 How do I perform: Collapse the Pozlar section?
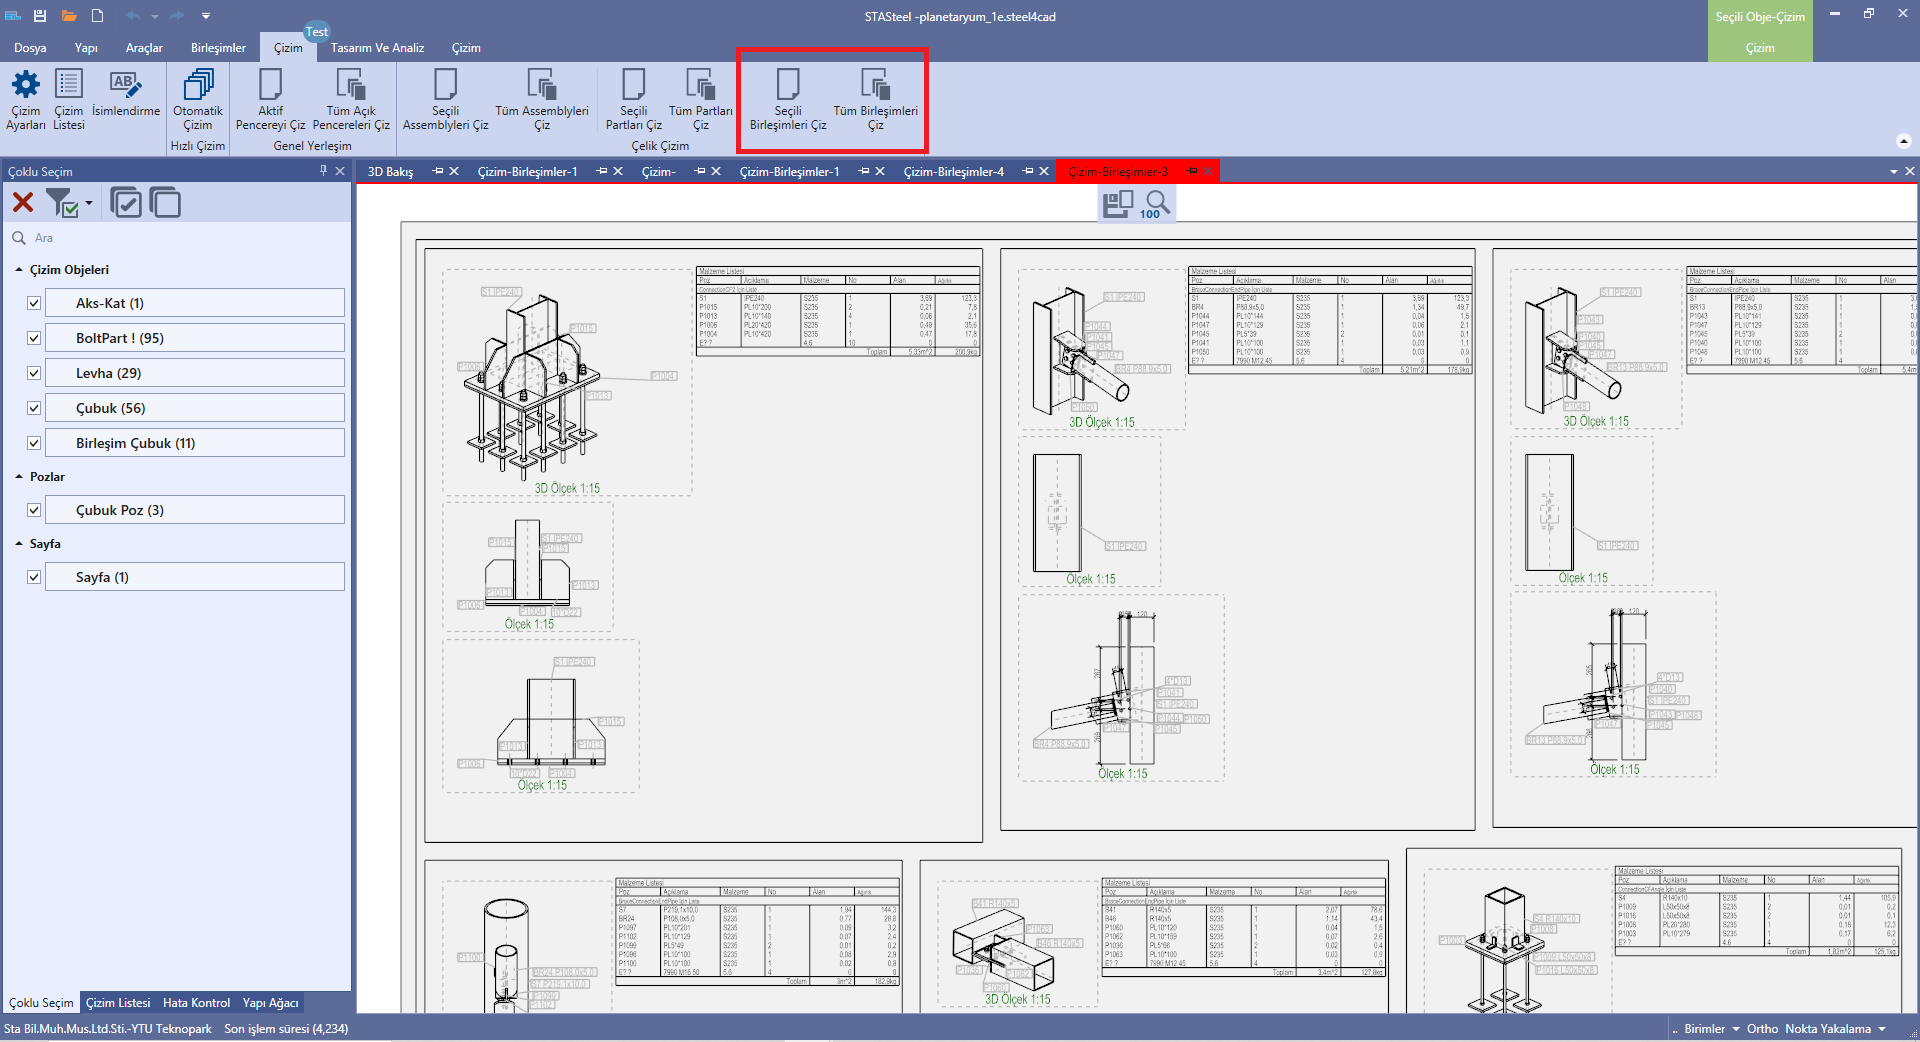coord(19,477)
